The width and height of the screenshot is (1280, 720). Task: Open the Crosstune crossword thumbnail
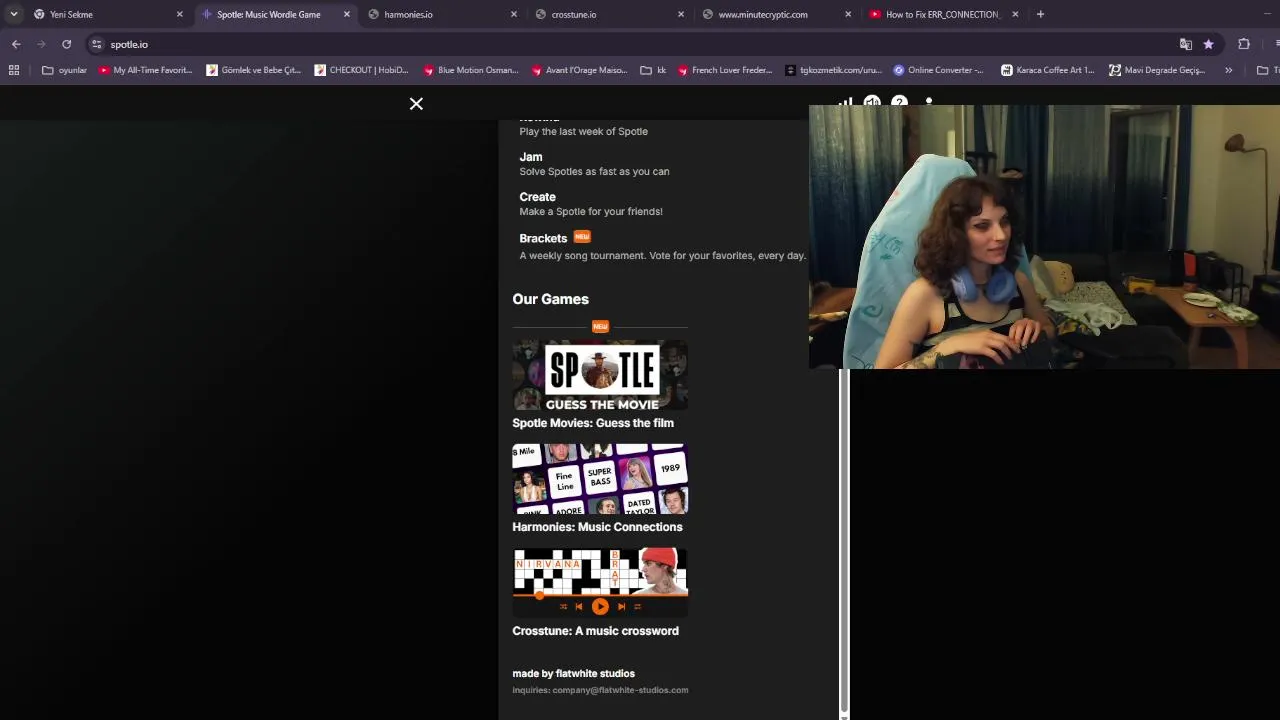point(600,583)
